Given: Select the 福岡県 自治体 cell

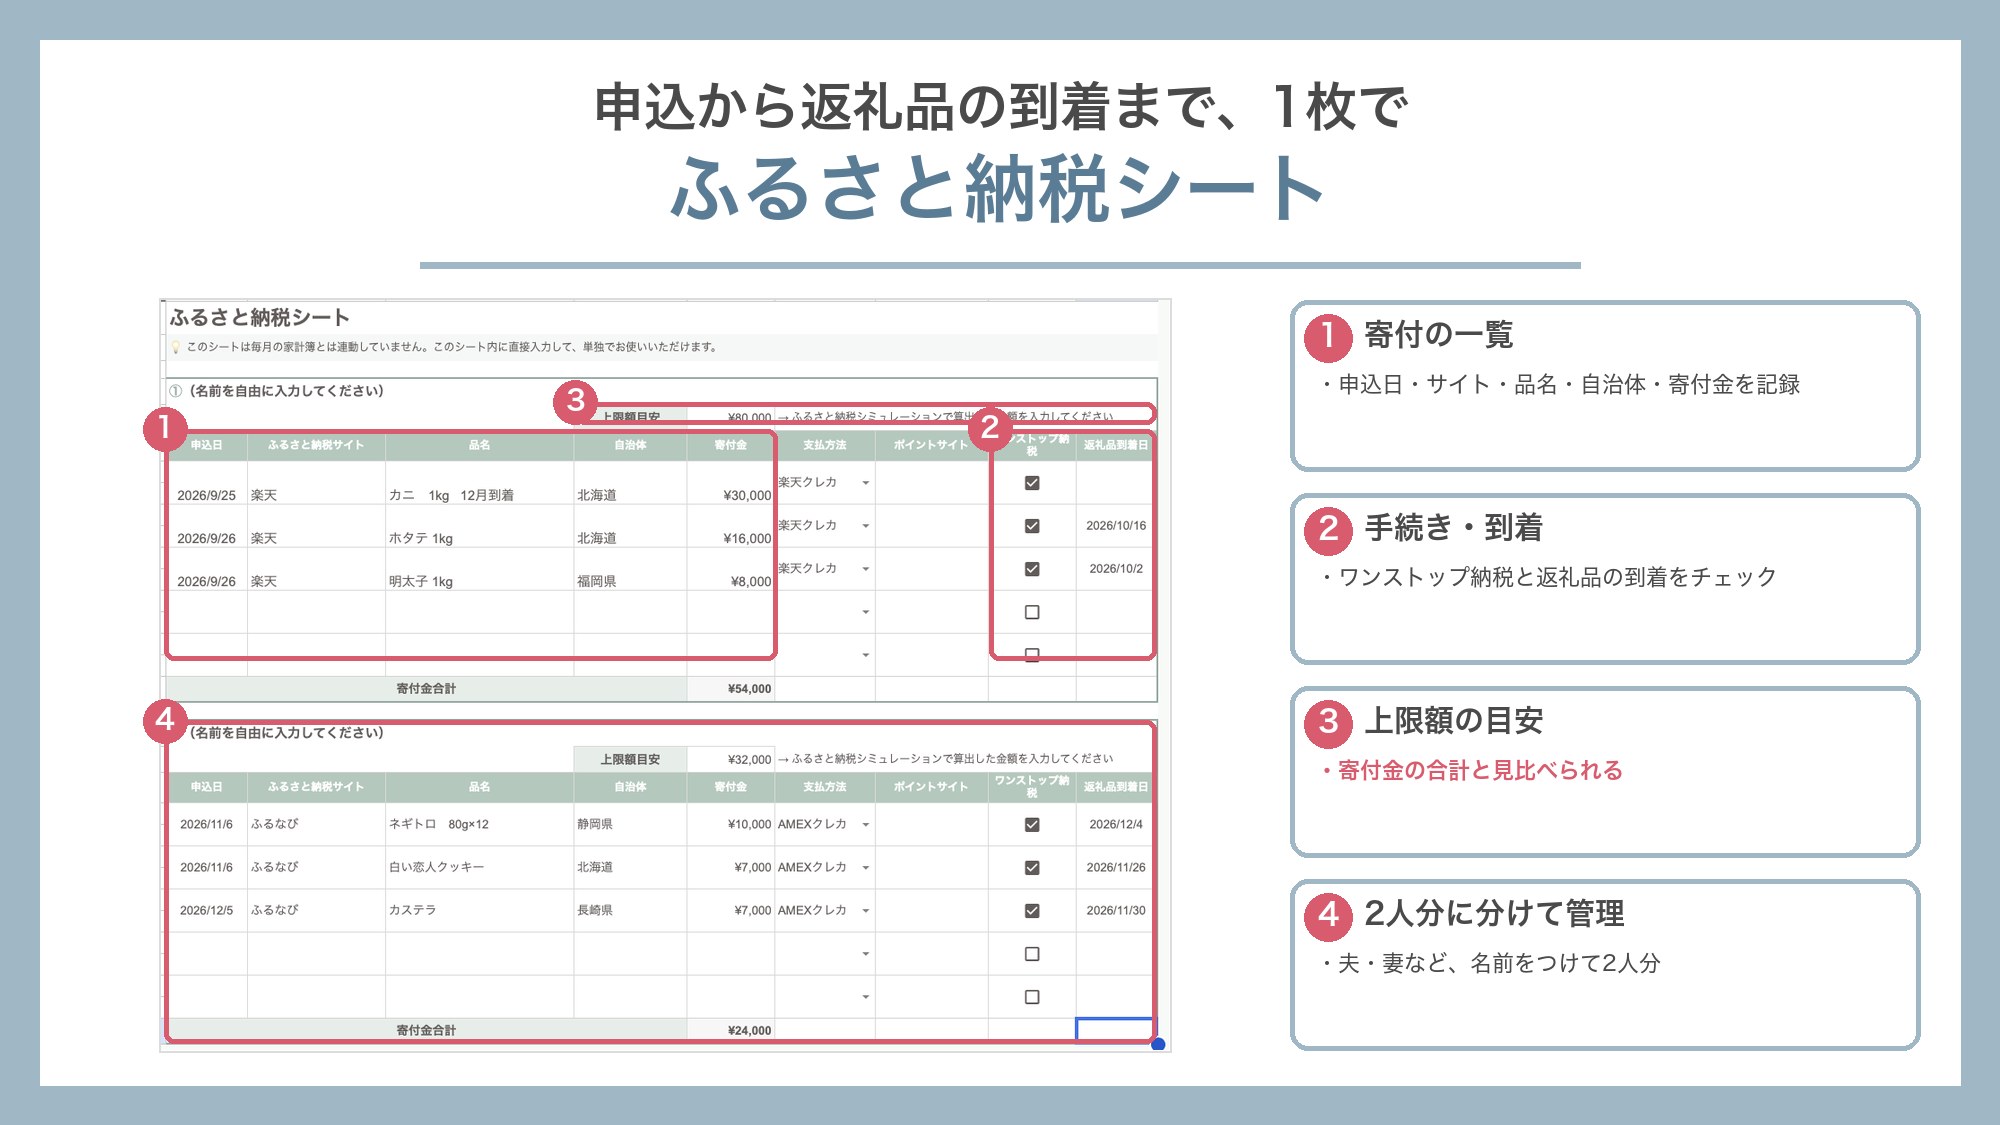Looking at the screenshot, I should [x=631, y=569].
